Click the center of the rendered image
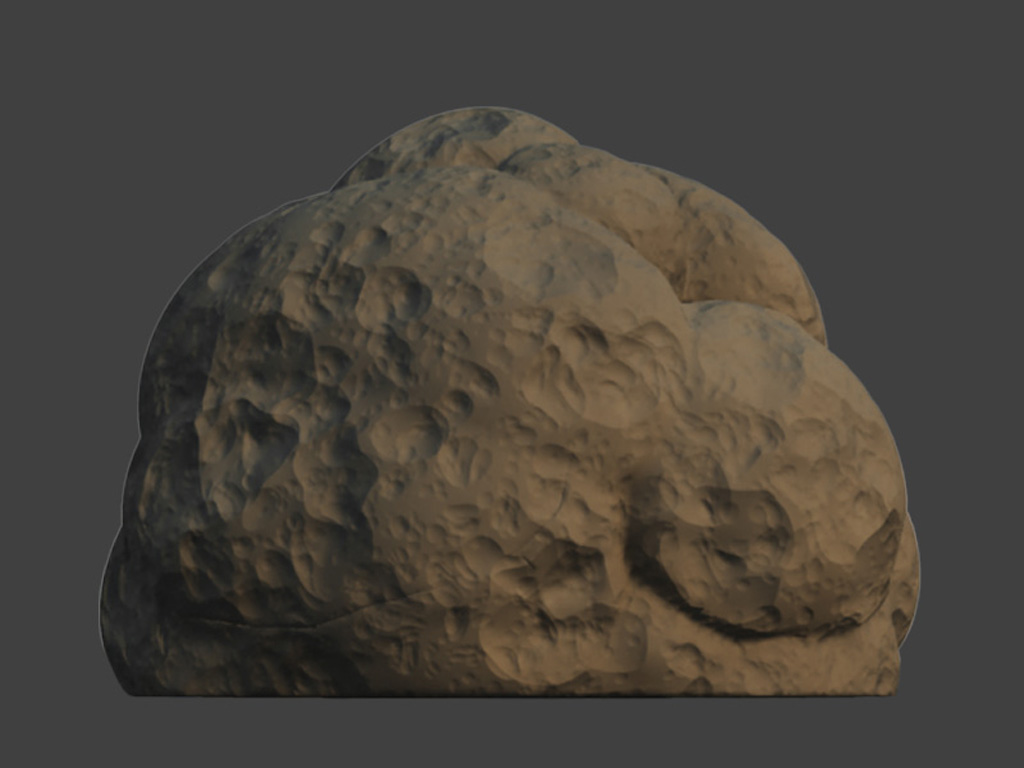 [512, 384]
